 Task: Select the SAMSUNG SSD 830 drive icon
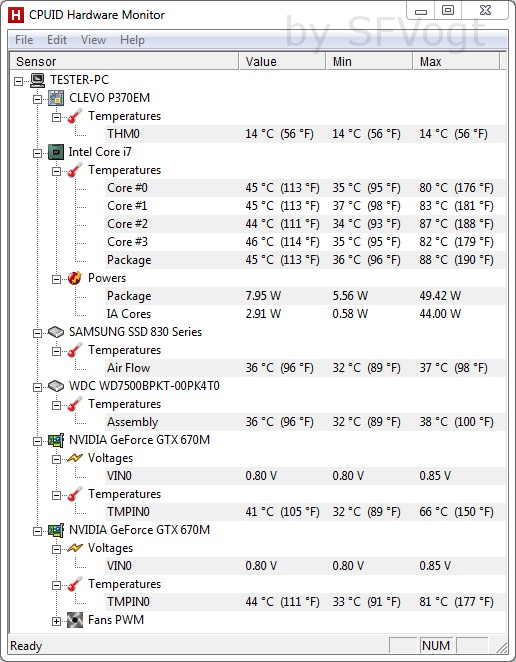[56, 332]
